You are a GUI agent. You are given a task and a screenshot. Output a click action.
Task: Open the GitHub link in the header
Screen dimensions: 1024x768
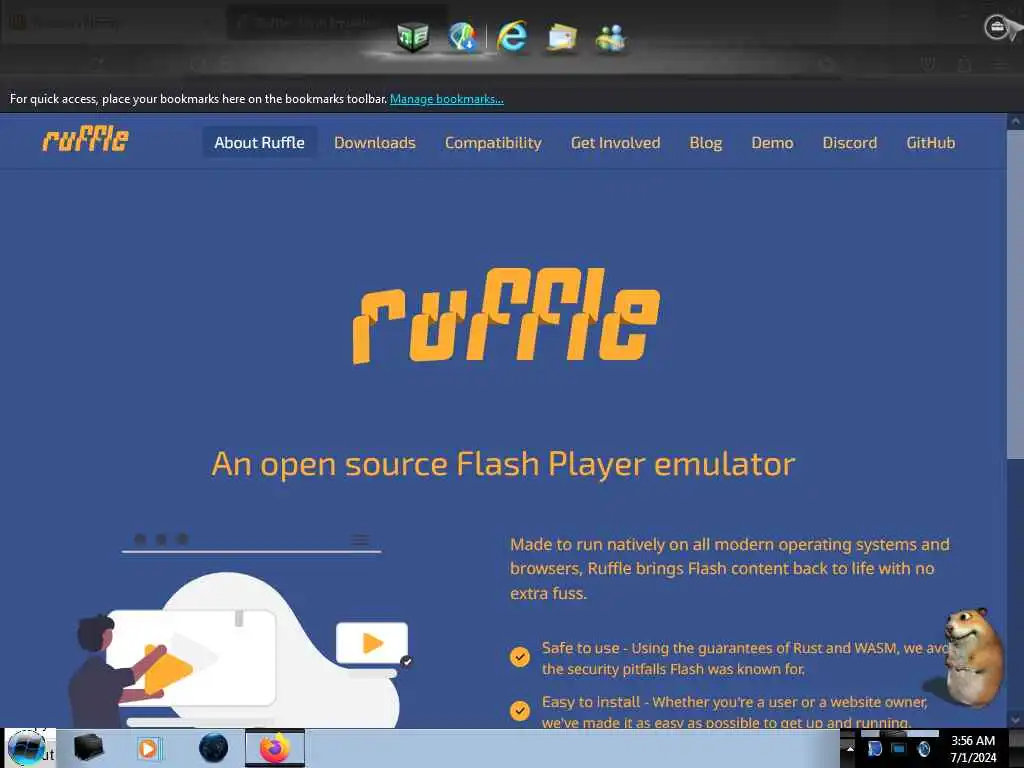[931, 142]
